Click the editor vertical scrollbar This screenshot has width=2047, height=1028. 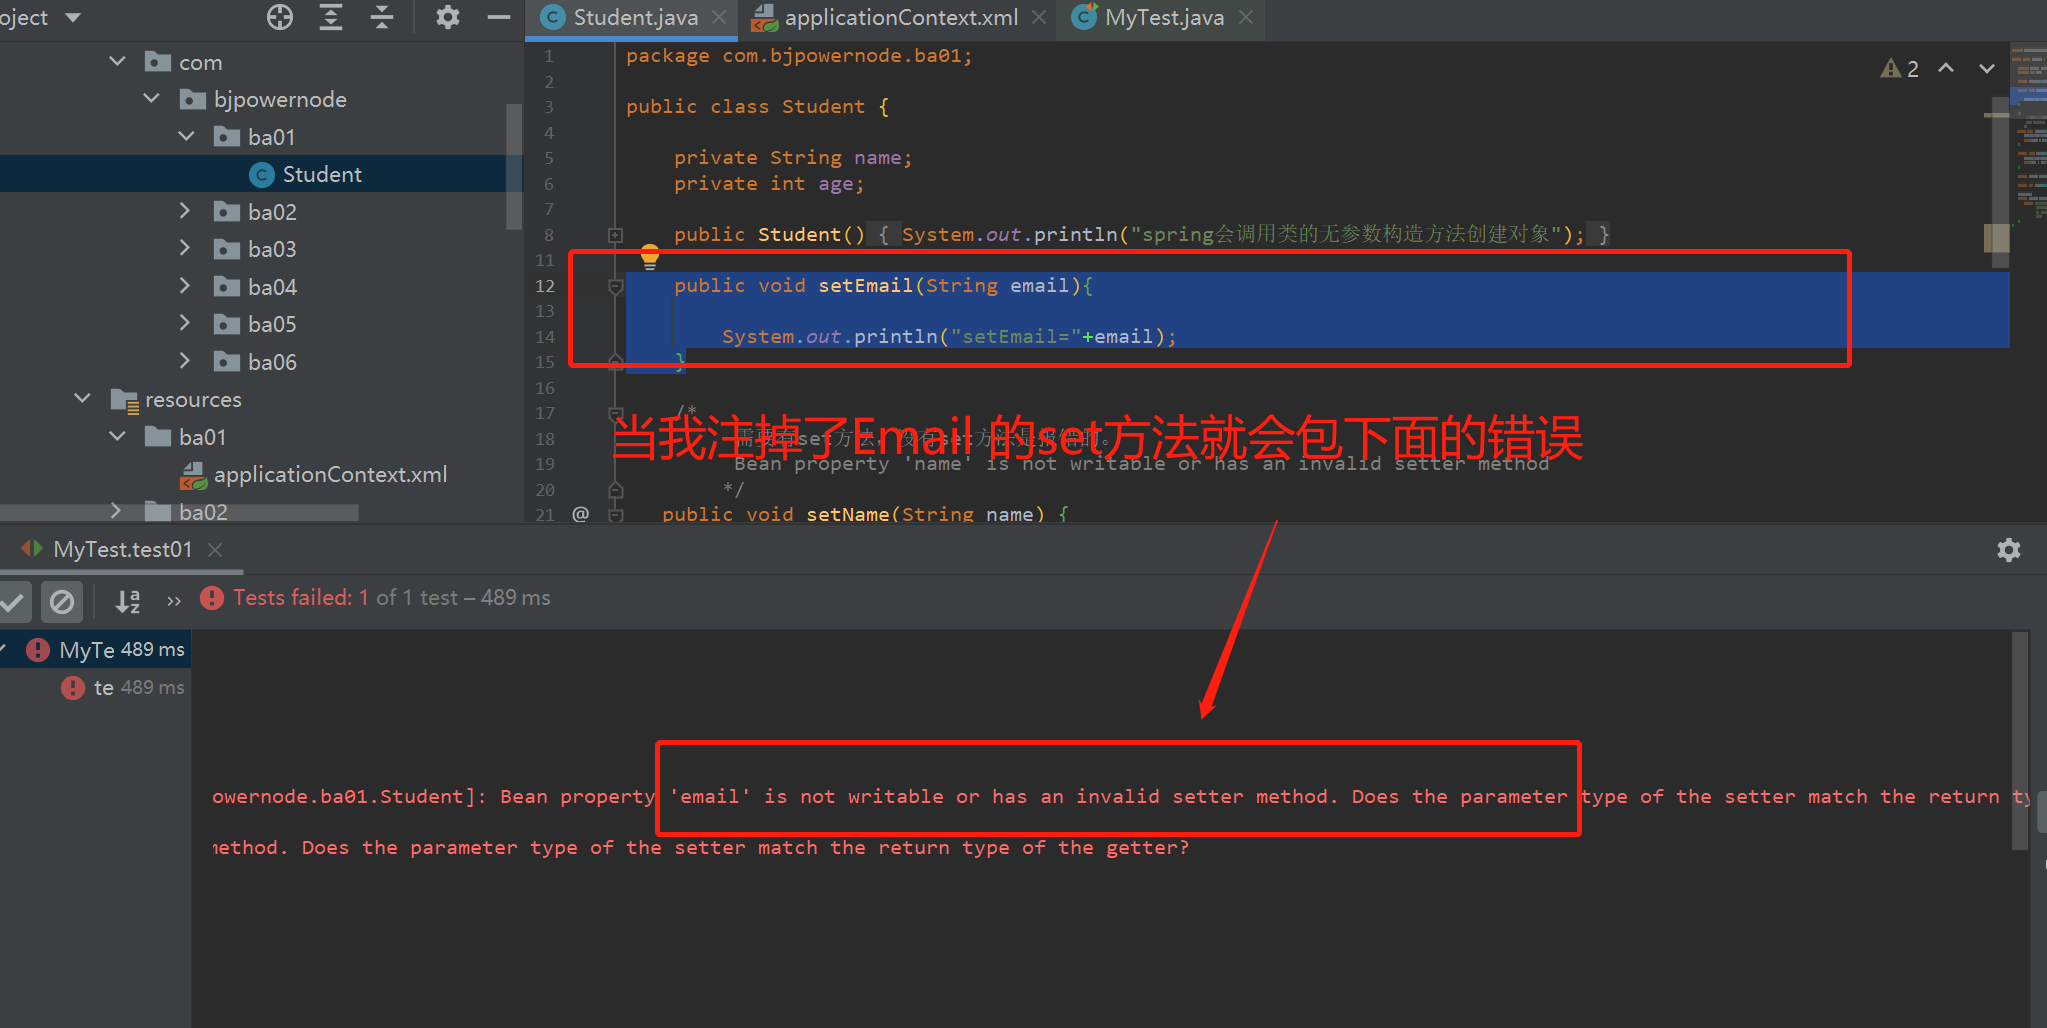pyautogui.click(x=2000, y=180)
